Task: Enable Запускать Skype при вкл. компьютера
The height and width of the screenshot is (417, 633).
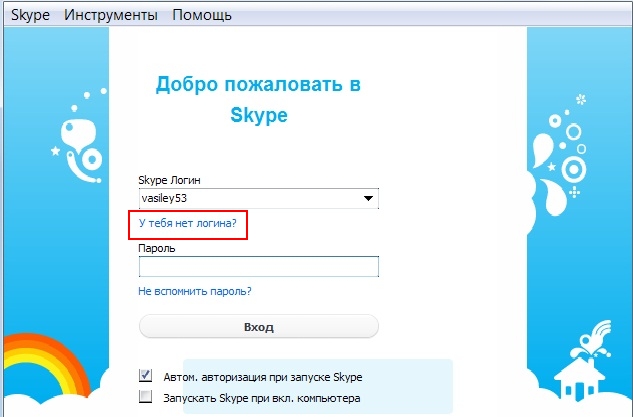Action: pyautogui.click(x=145, y=396)
